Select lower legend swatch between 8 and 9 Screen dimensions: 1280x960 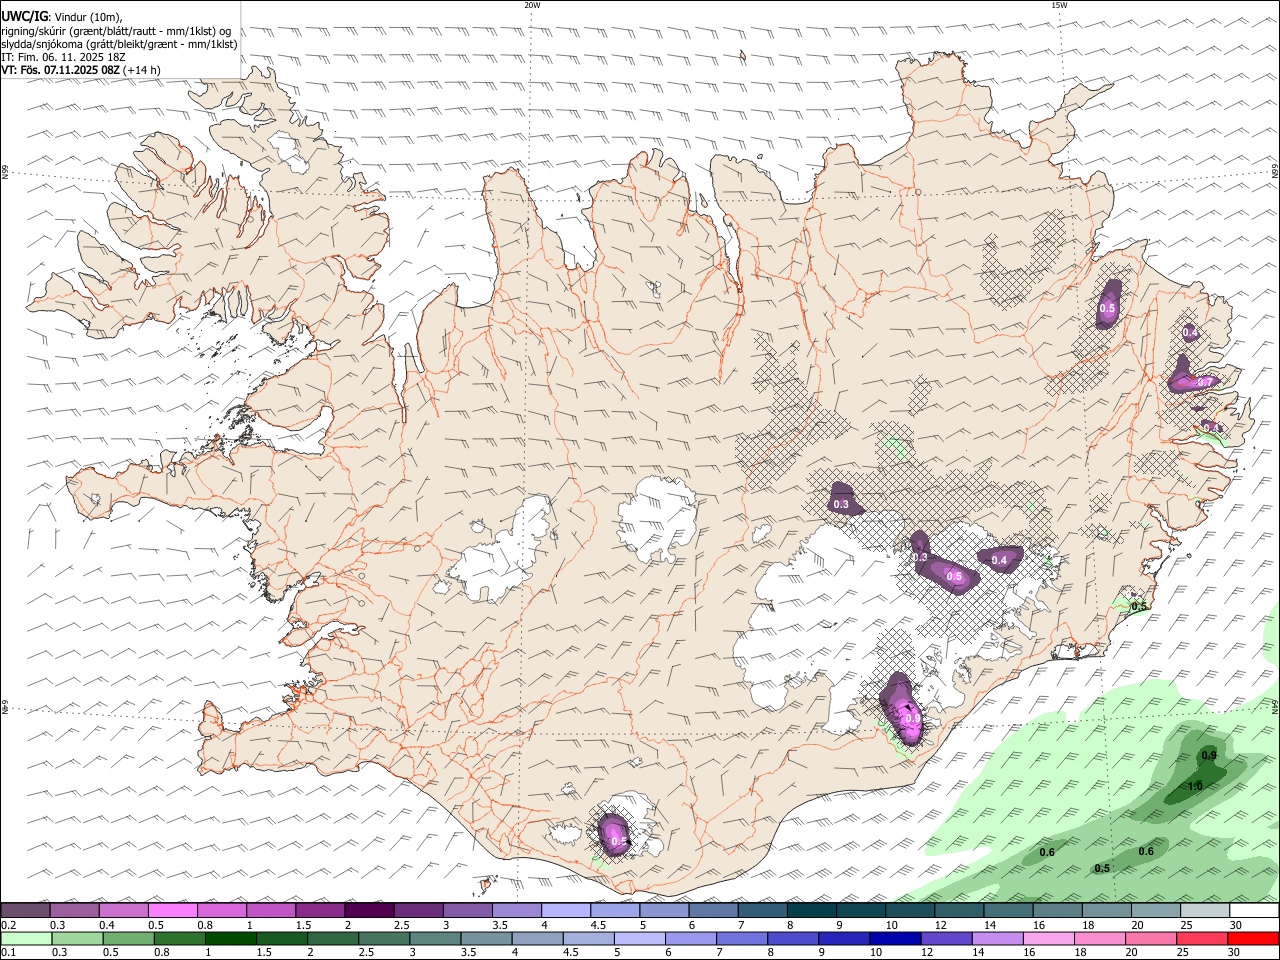point(793,938)
